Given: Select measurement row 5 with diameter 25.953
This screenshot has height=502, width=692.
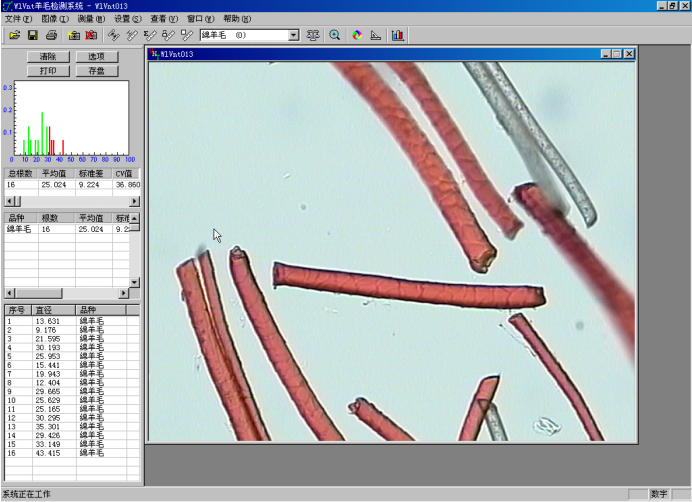Looking at the screenshot, I should [72, 356].
